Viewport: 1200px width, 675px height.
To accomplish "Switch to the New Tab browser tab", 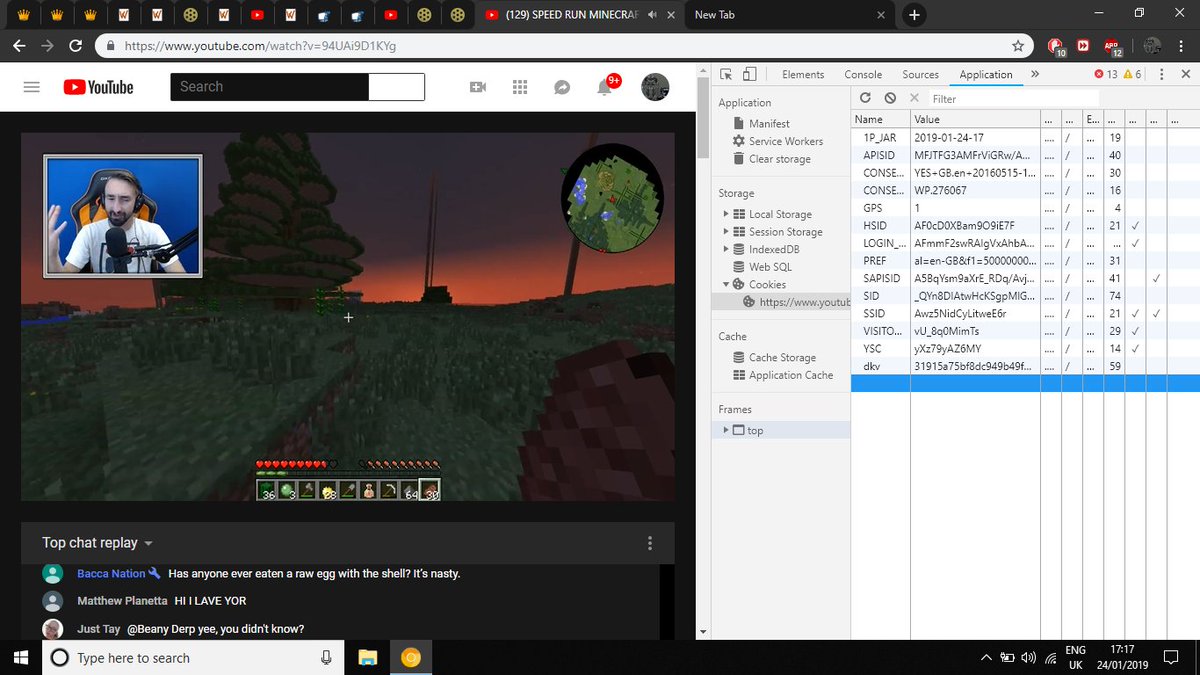I will (x=789, y=14).
